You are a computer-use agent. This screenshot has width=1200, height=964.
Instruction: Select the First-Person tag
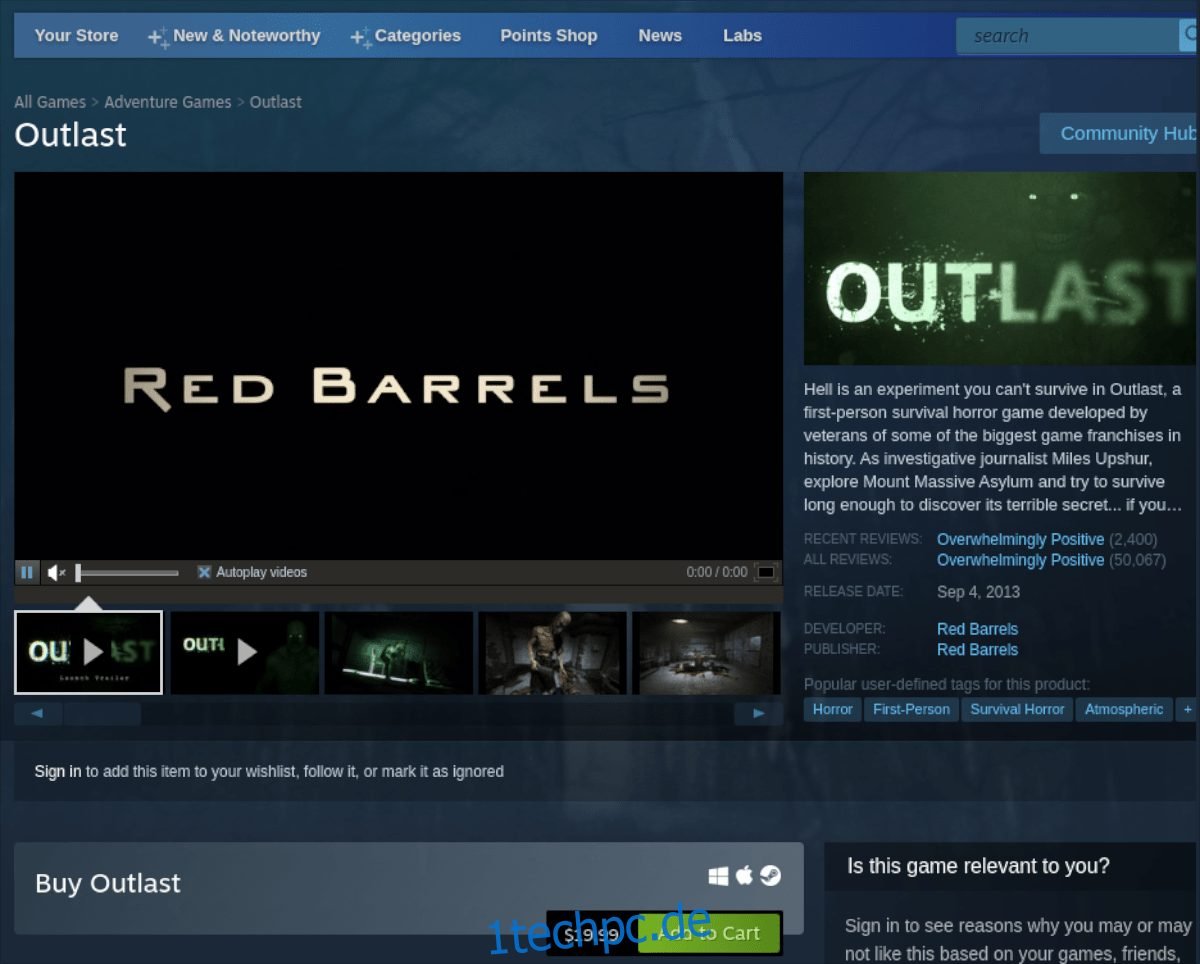[911, 709]
